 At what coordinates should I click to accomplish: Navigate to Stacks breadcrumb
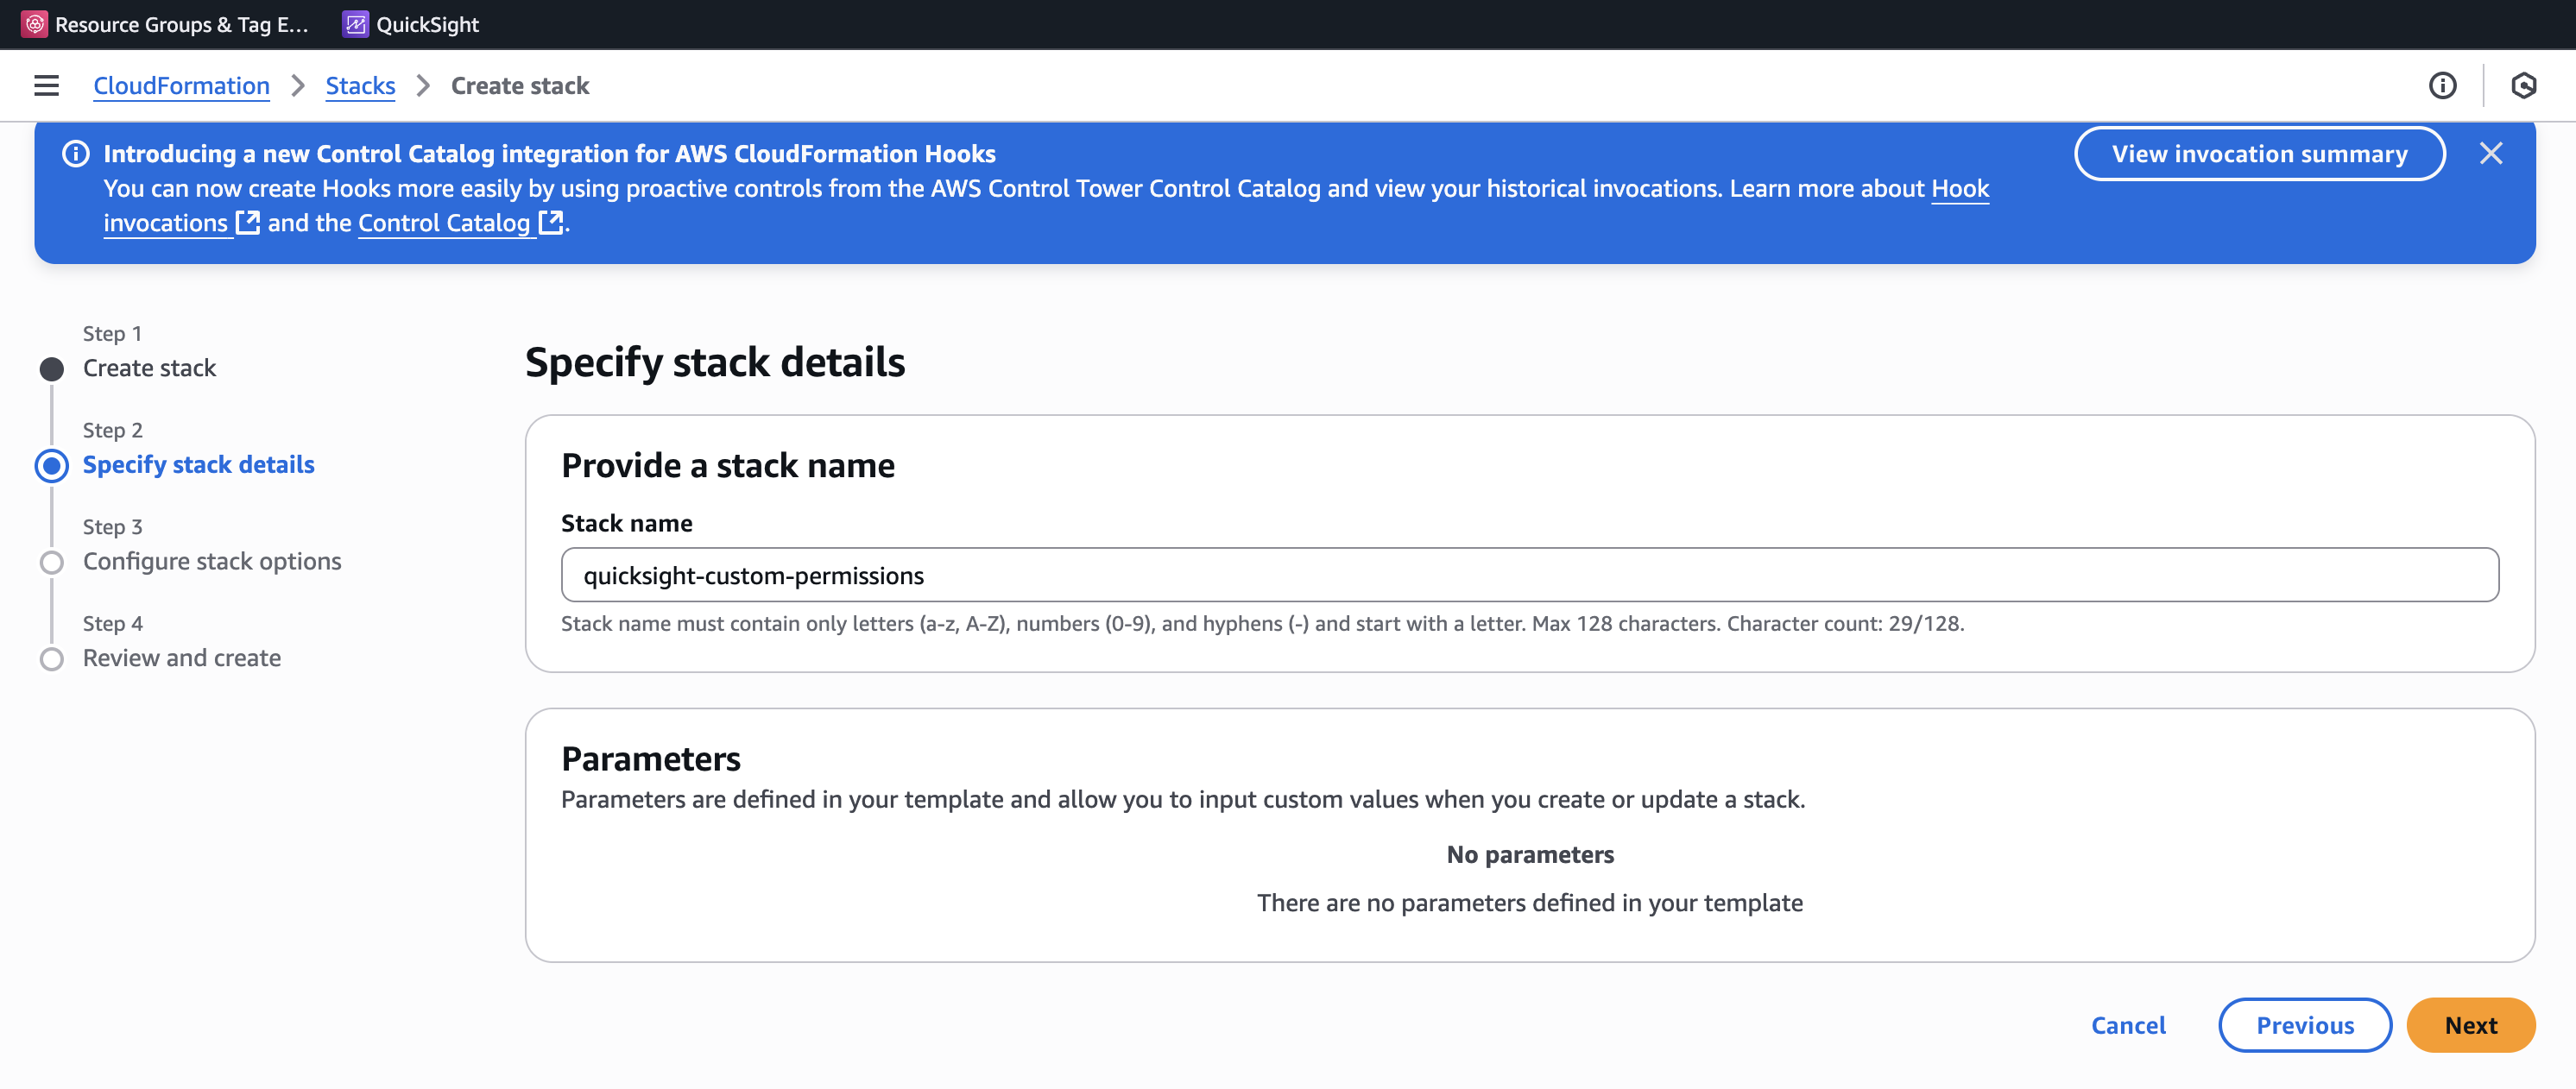point(360,86)
